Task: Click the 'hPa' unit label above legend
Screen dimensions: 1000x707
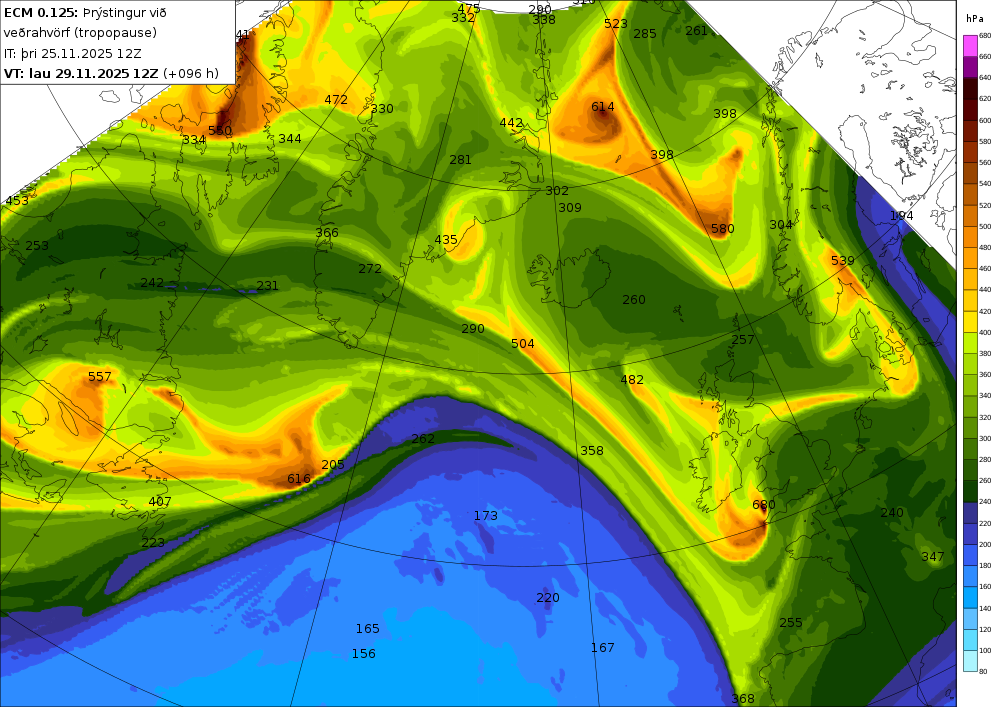Action: (x=974, y=18)
